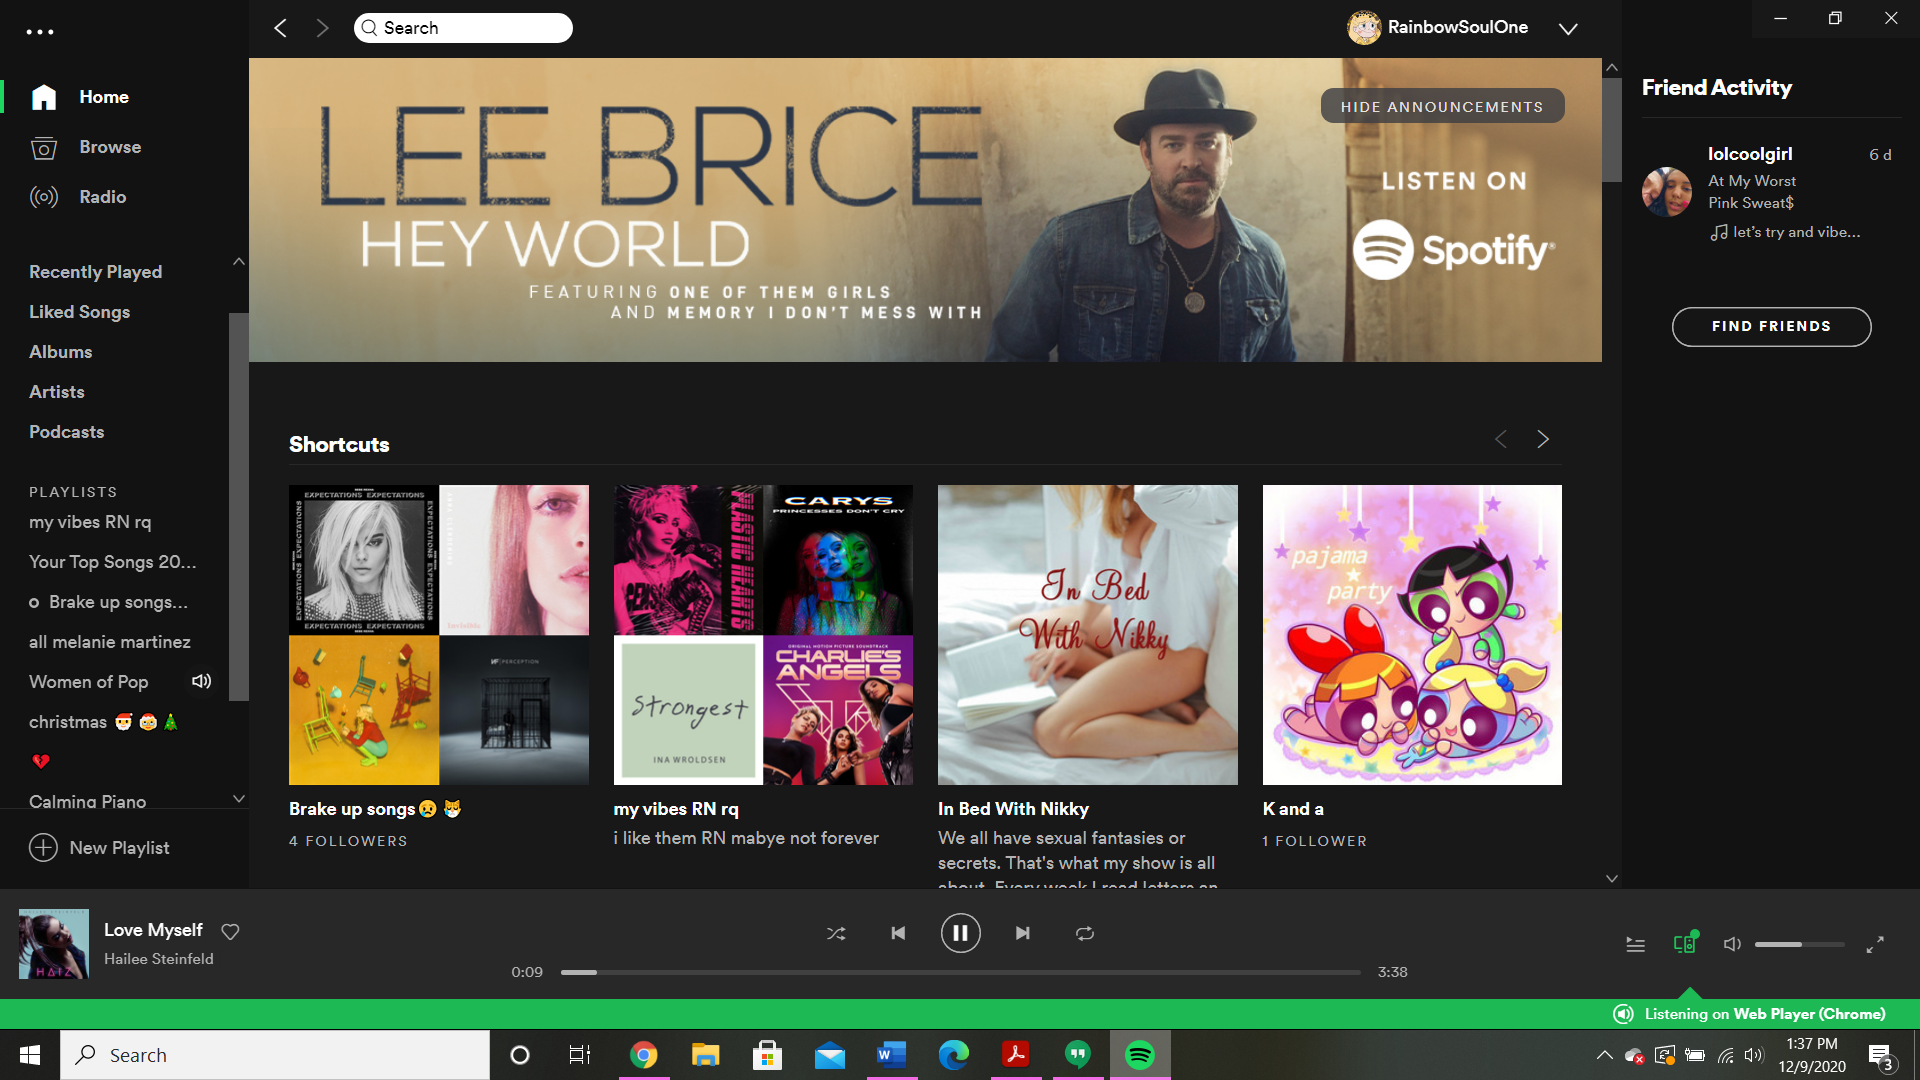Open Podcasts in library
This screenshot has width=1920, height=1080.
66,432
